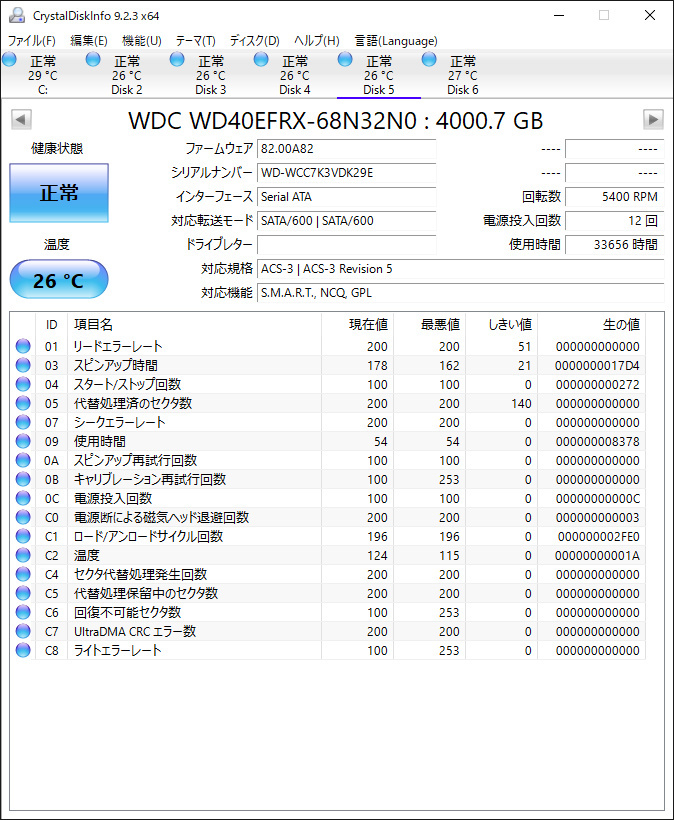Select the ロード/アンロードサイクル回数 row

click(328, 536)
